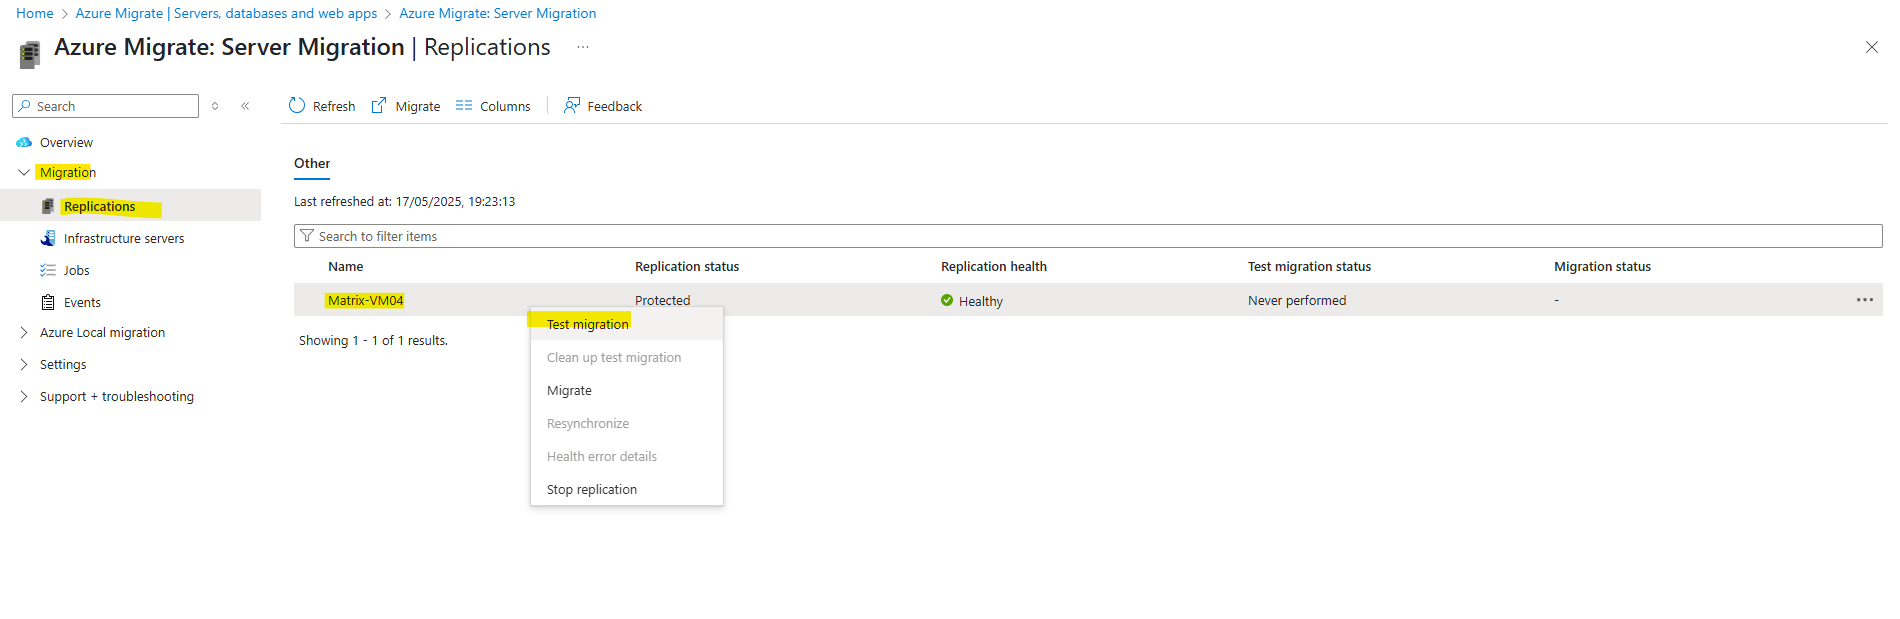Open the row actions ellipsis for Matrix-VM04
Screen dimensions: 1900x619
[1865, 300]
